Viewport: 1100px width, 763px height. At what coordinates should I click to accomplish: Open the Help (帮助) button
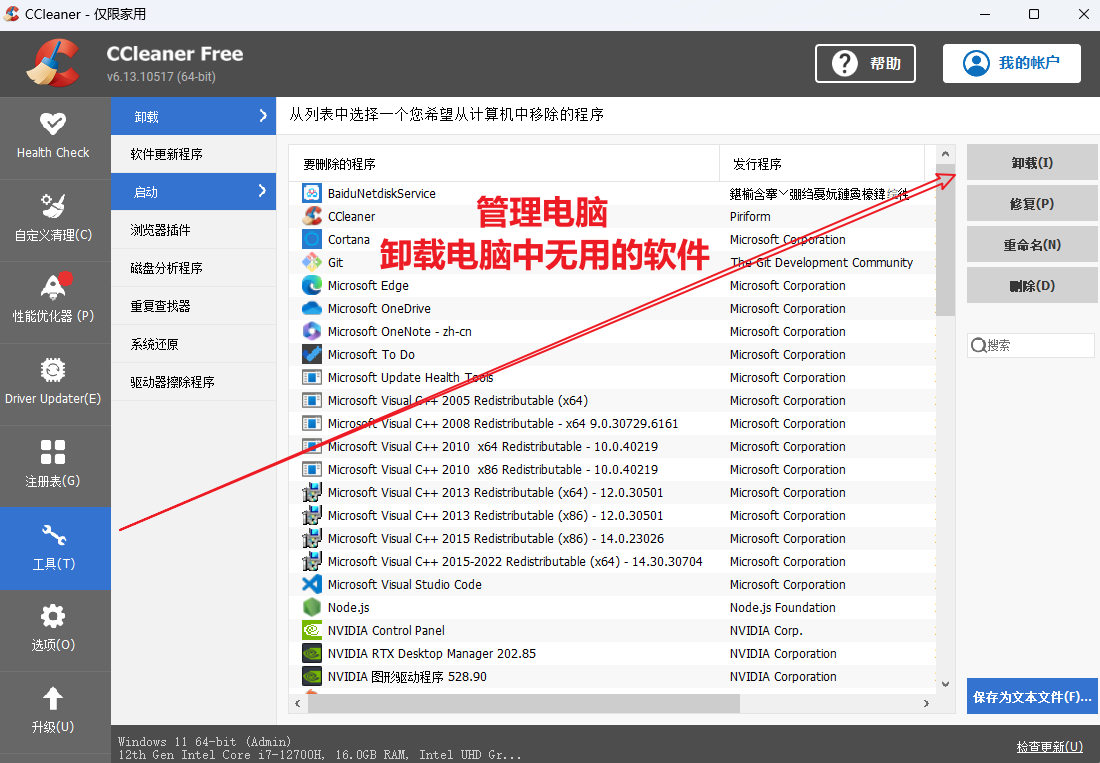pos(865,64)
